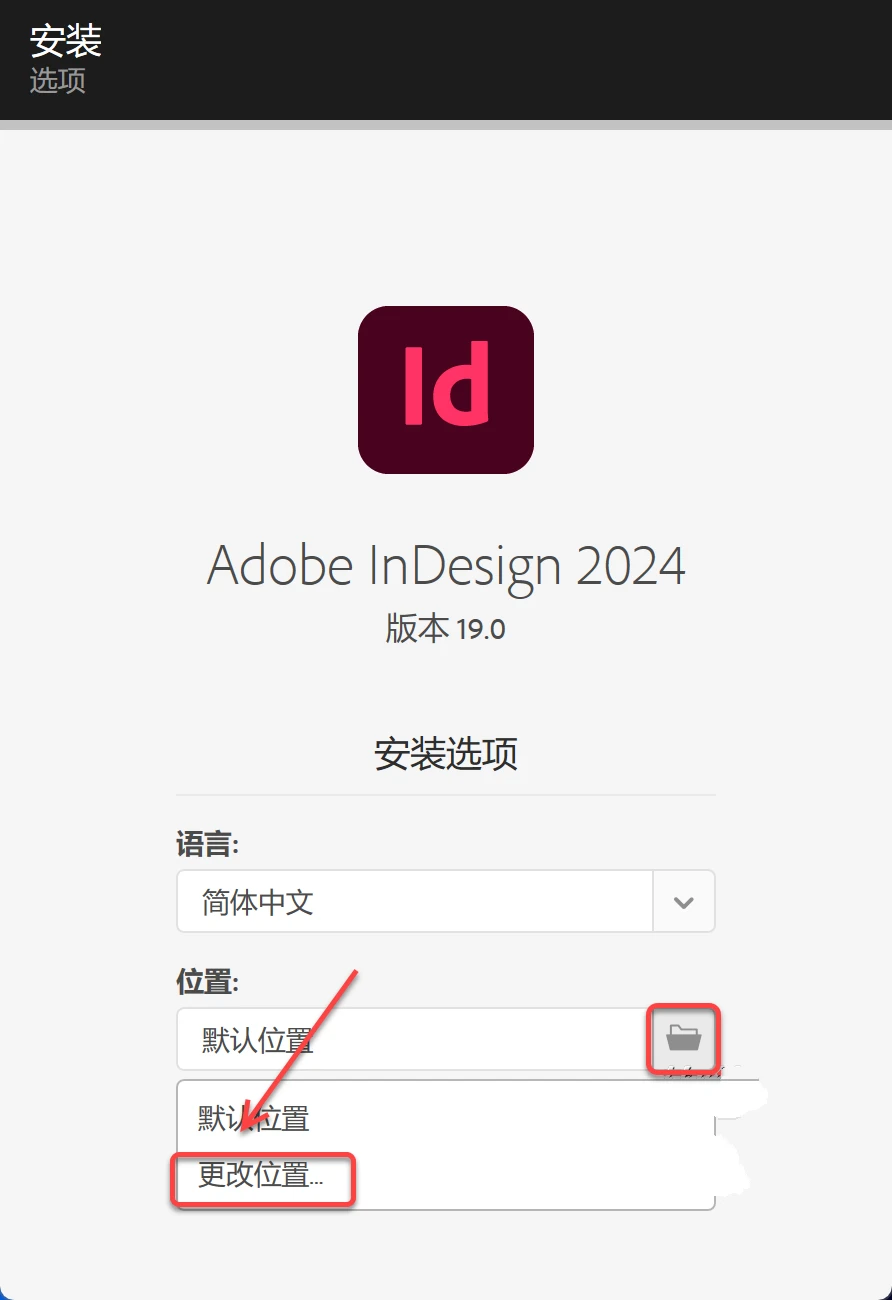Click the Adobe InDesign 2024 title text
The image size is (892, 1300).
[x=446, y=566]
